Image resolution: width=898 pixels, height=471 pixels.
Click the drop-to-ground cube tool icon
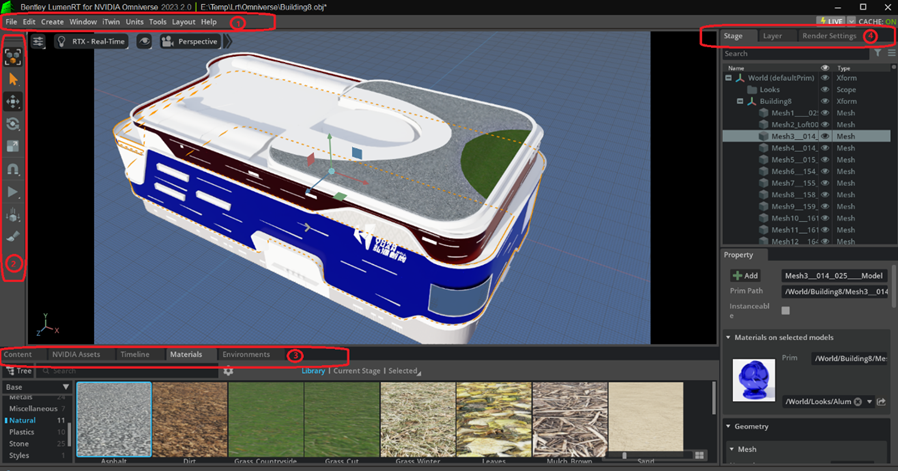(x=13, y=215)
